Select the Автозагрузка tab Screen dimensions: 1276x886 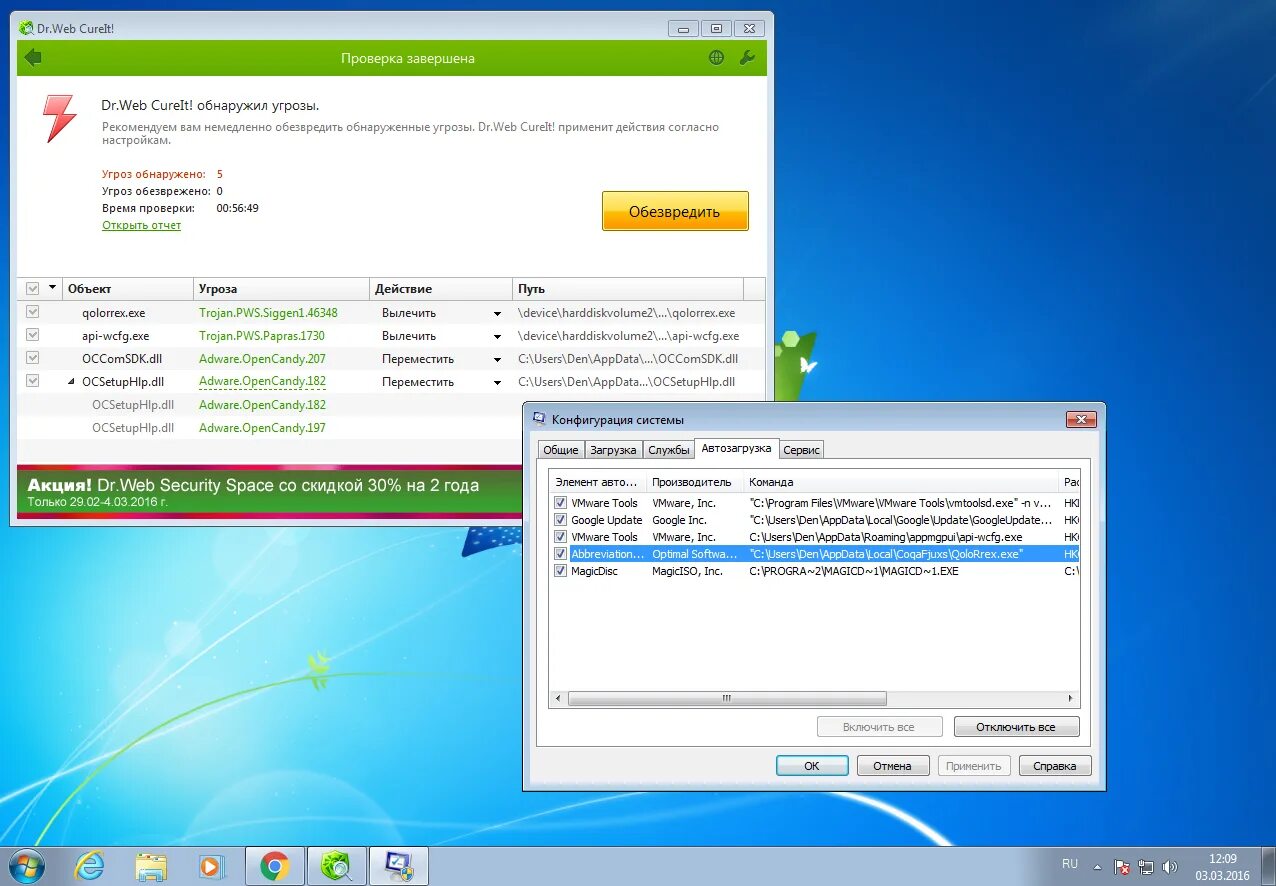(x=736, y=448)
